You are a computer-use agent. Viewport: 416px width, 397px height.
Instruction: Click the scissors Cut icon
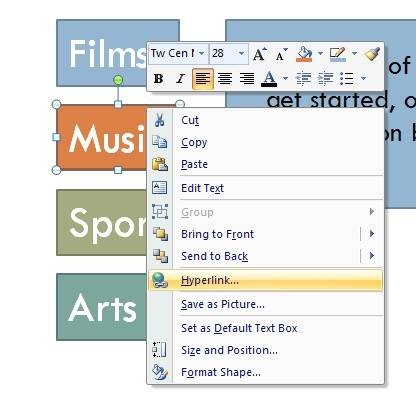[160, 120]
